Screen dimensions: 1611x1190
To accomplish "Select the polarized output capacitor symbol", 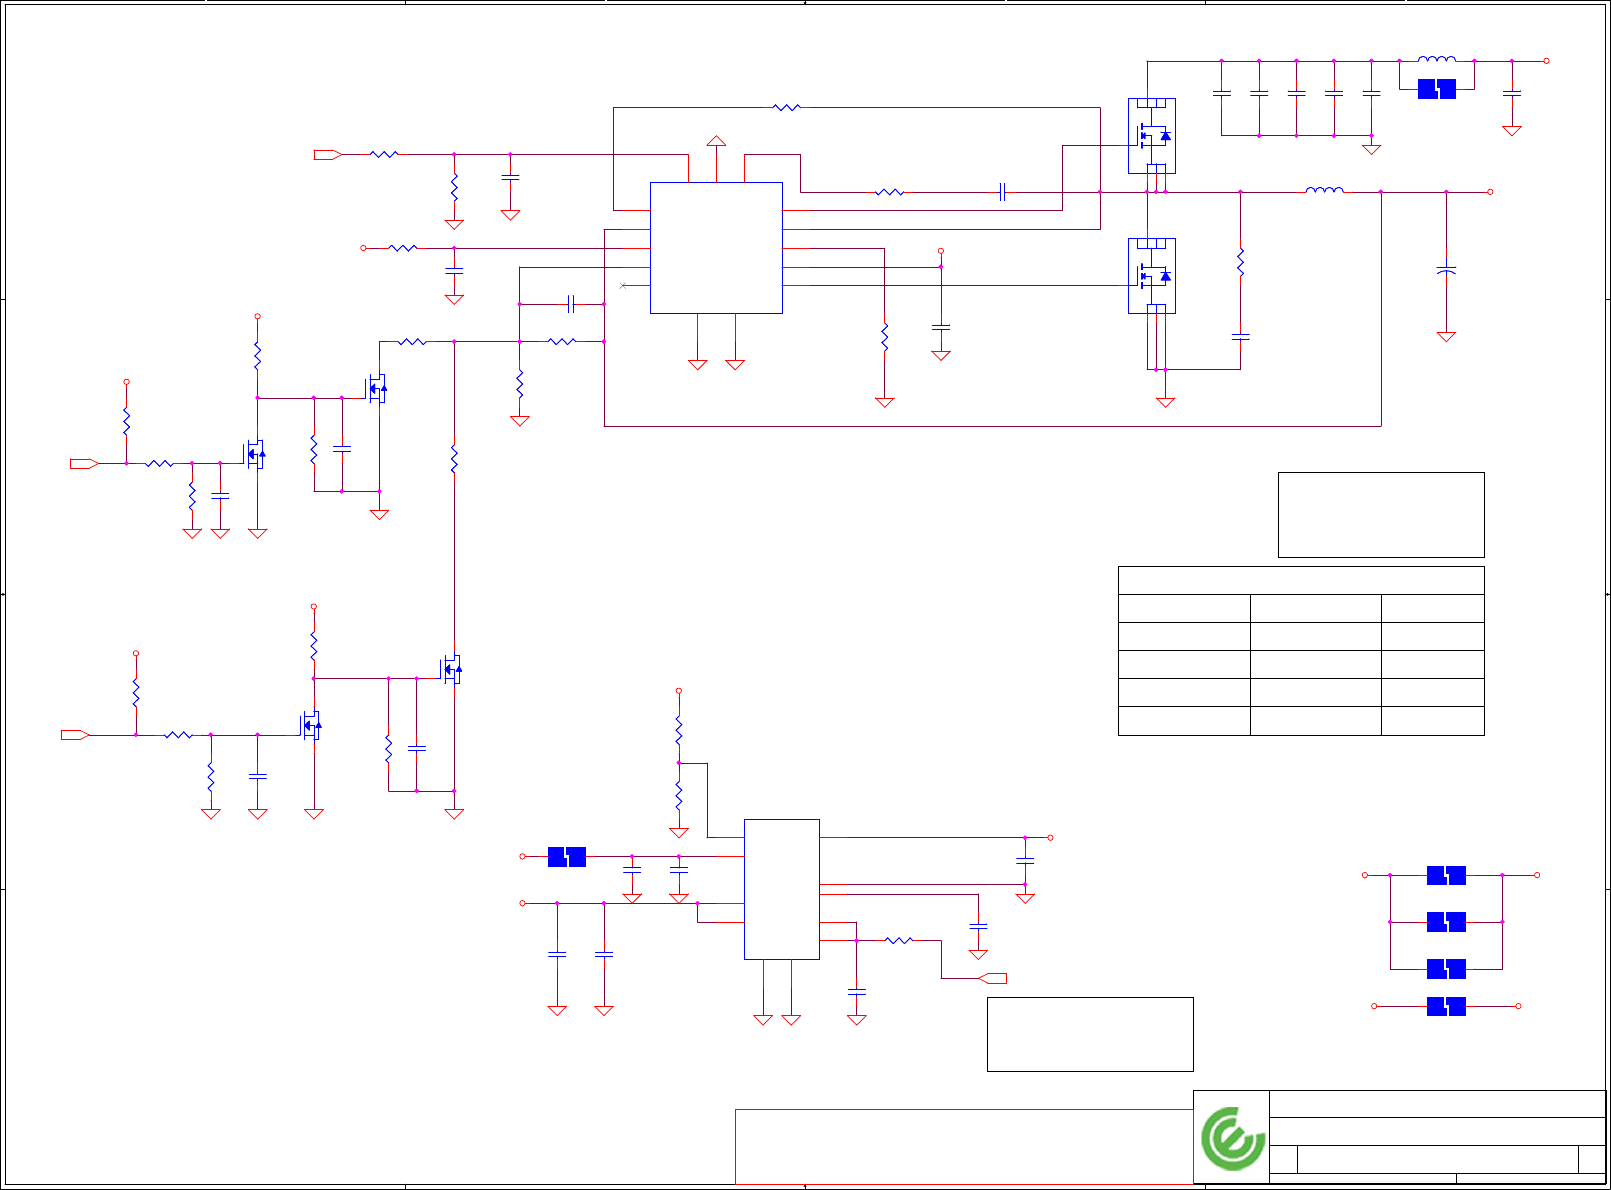I will [x=1446, y=270].
